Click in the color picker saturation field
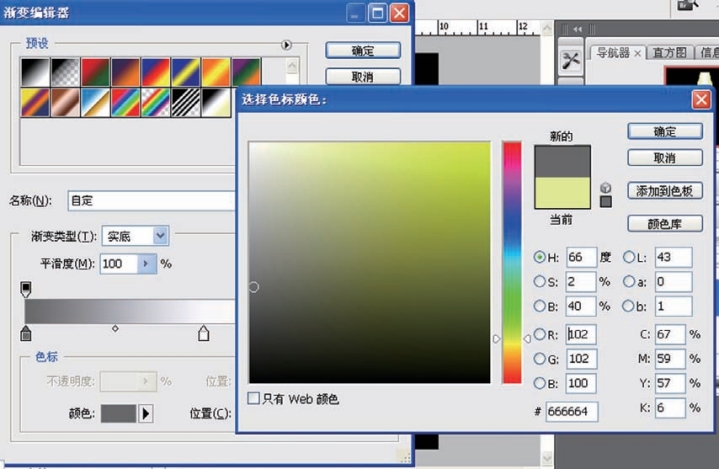Viewport: 719px width, 469px height. pos(370,262)
